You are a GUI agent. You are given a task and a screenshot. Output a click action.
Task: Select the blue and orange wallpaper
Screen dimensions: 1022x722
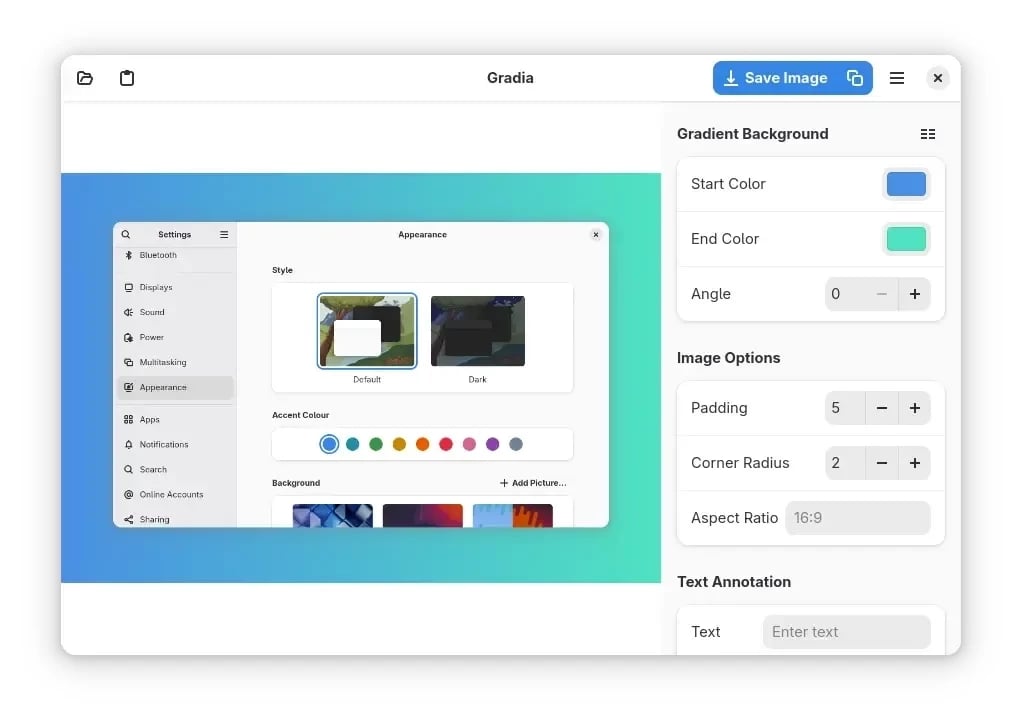click(x=513, y=515)
